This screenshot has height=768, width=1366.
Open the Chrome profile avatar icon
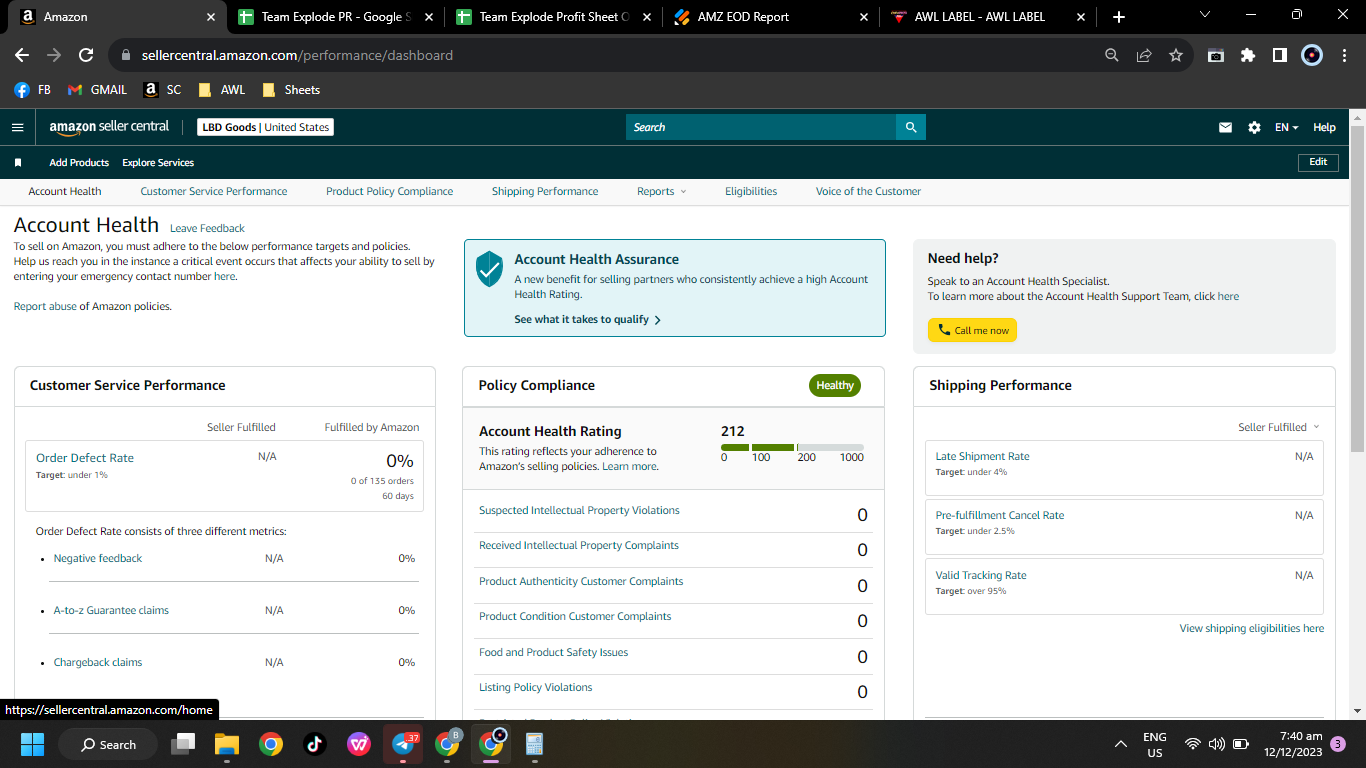[1312, 55]
